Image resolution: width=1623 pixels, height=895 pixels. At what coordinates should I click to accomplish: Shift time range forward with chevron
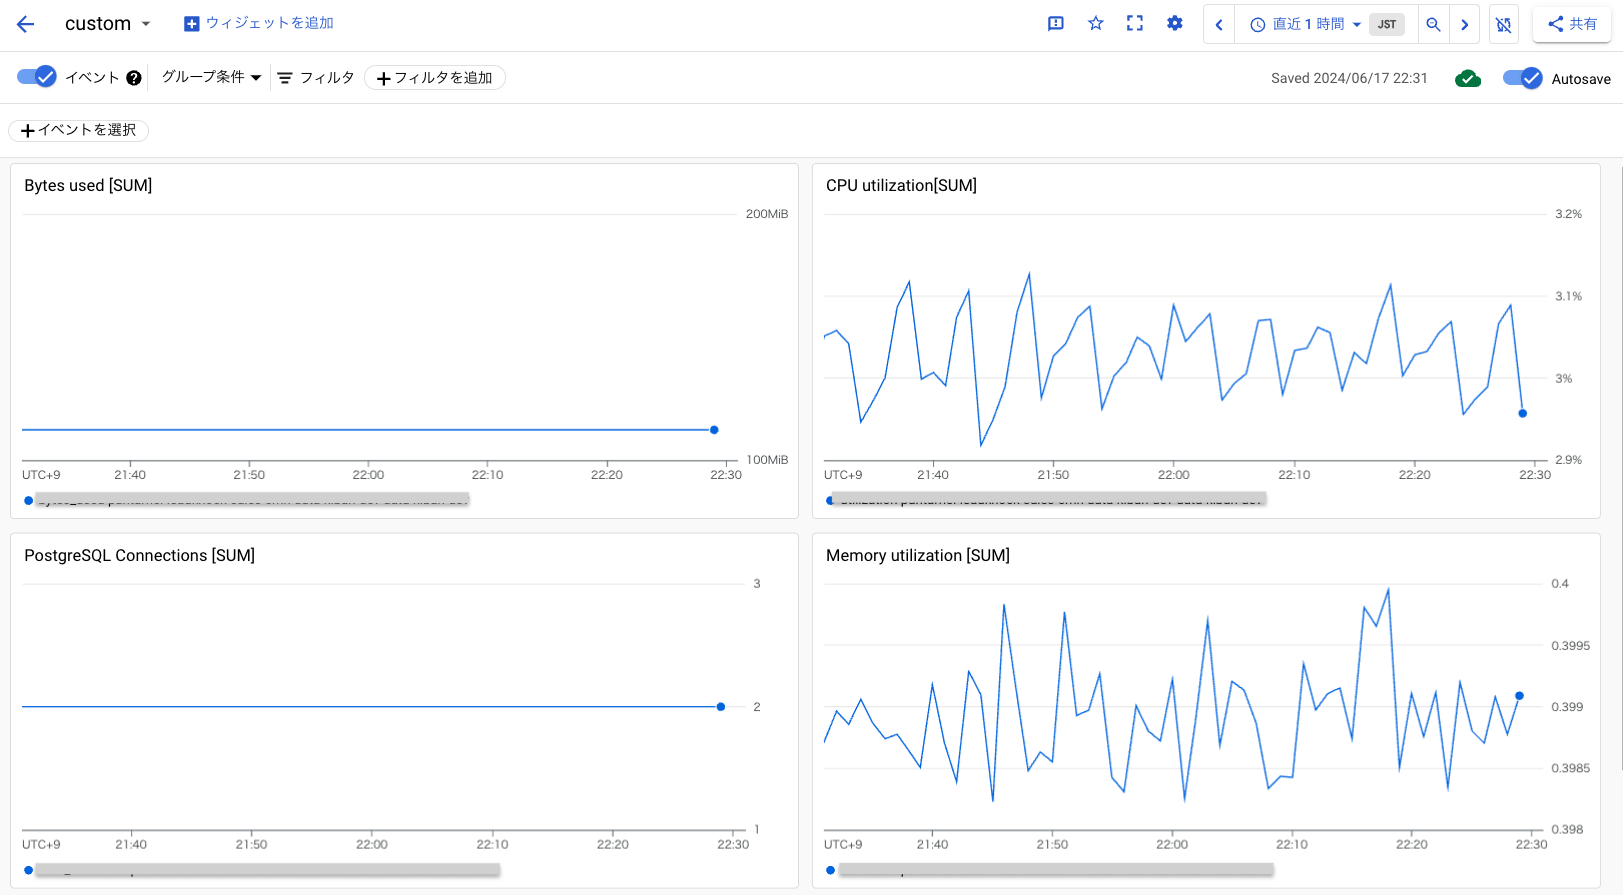tap(1465, 25)
